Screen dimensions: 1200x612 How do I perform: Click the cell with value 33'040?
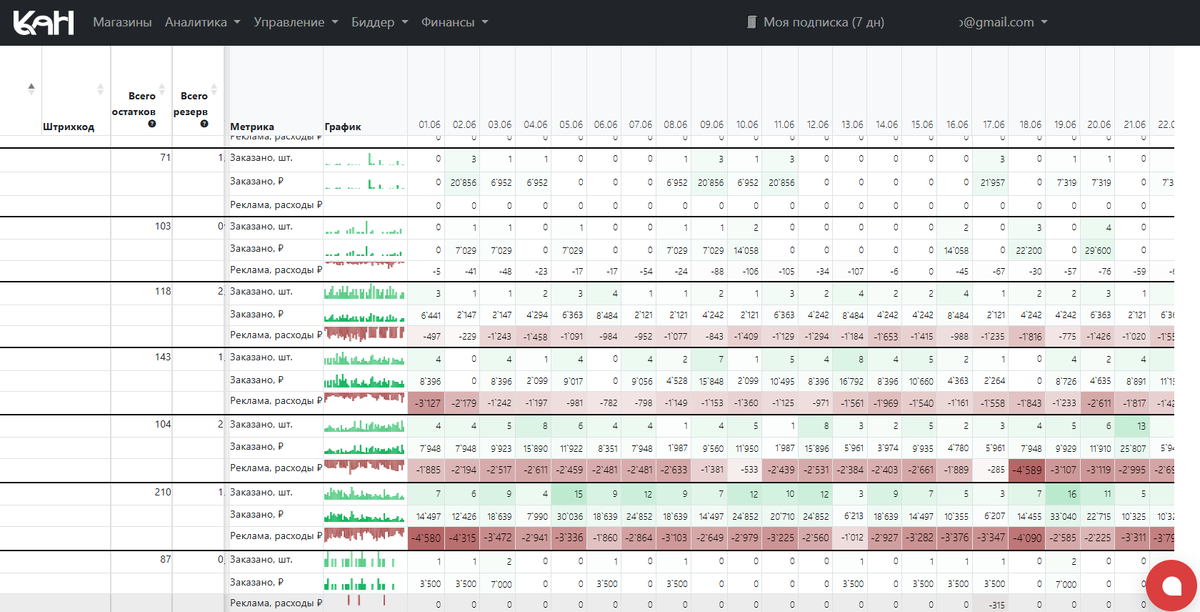1062,515
